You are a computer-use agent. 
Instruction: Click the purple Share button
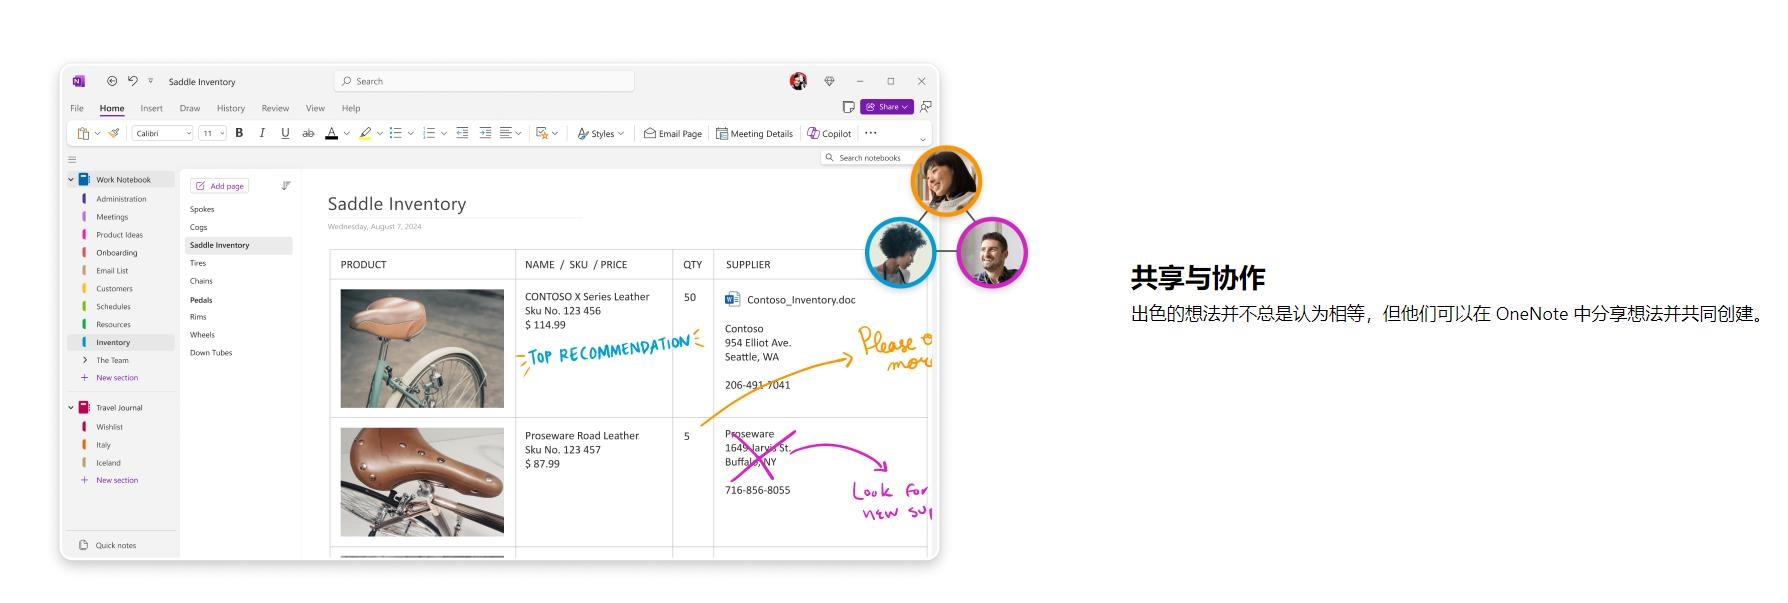886,107
